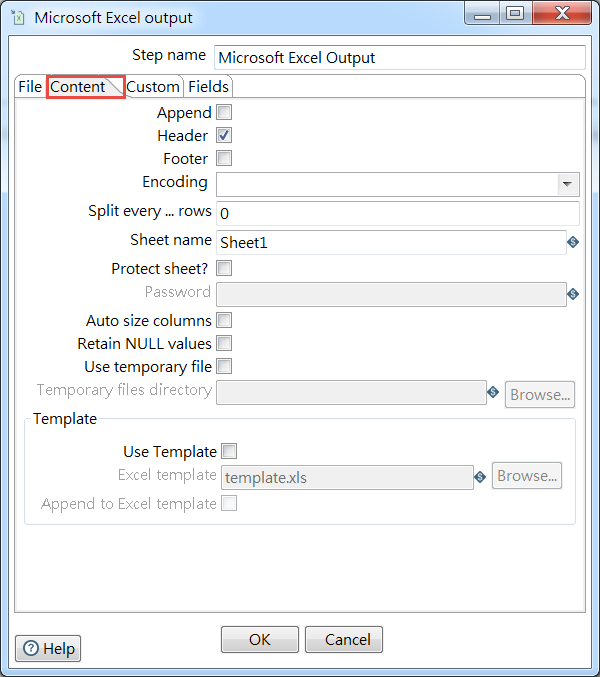Open the Custom tab
The width and height of the screenshot is (600, 677).
coord(153,87)
